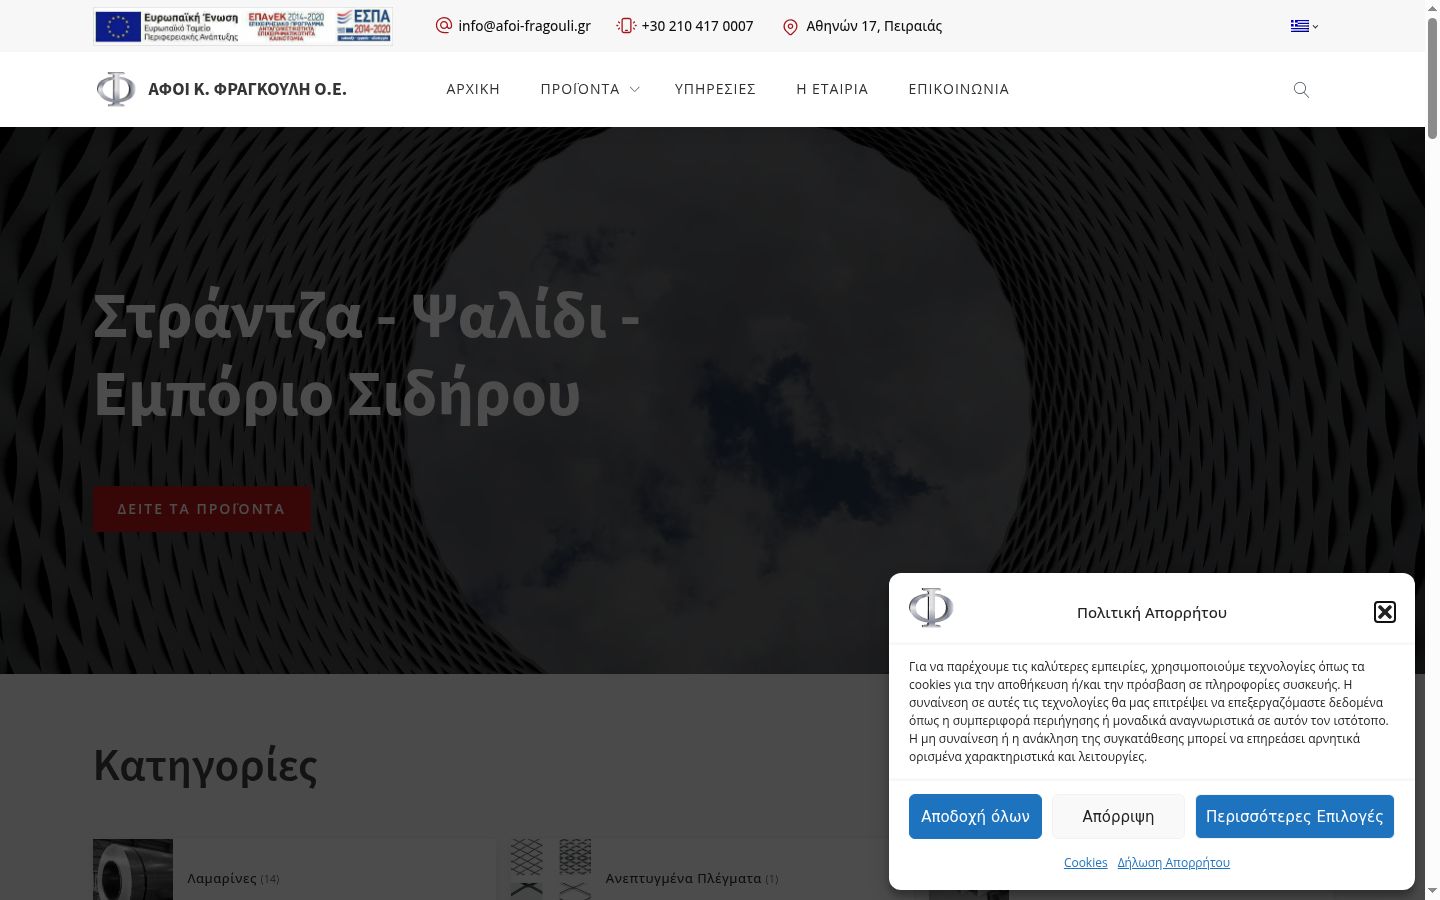The height and width of the screenshot is (900, 1440).
Task: Open the Η ΕΤΑΙΡΙΑ page
Action: [x=832, y=89]
